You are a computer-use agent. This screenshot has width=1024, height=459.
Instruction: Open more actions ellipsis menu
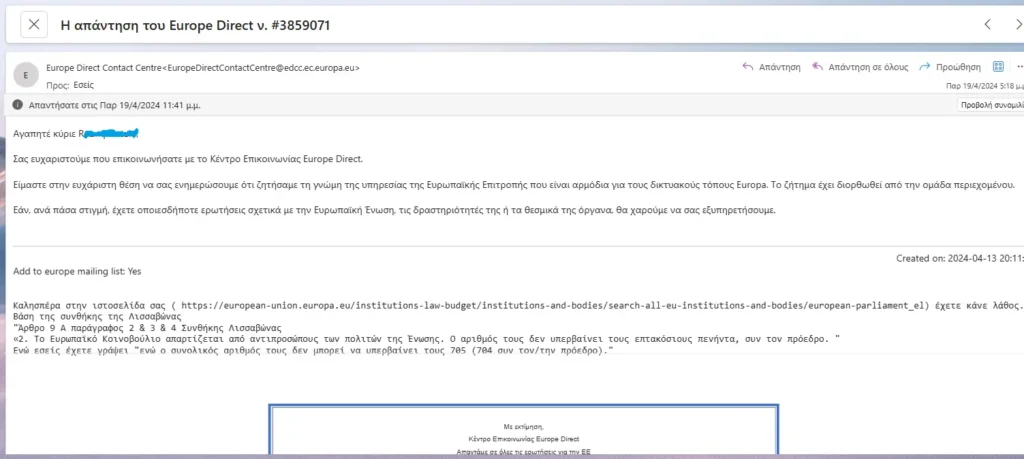[x=1019, y=67]
